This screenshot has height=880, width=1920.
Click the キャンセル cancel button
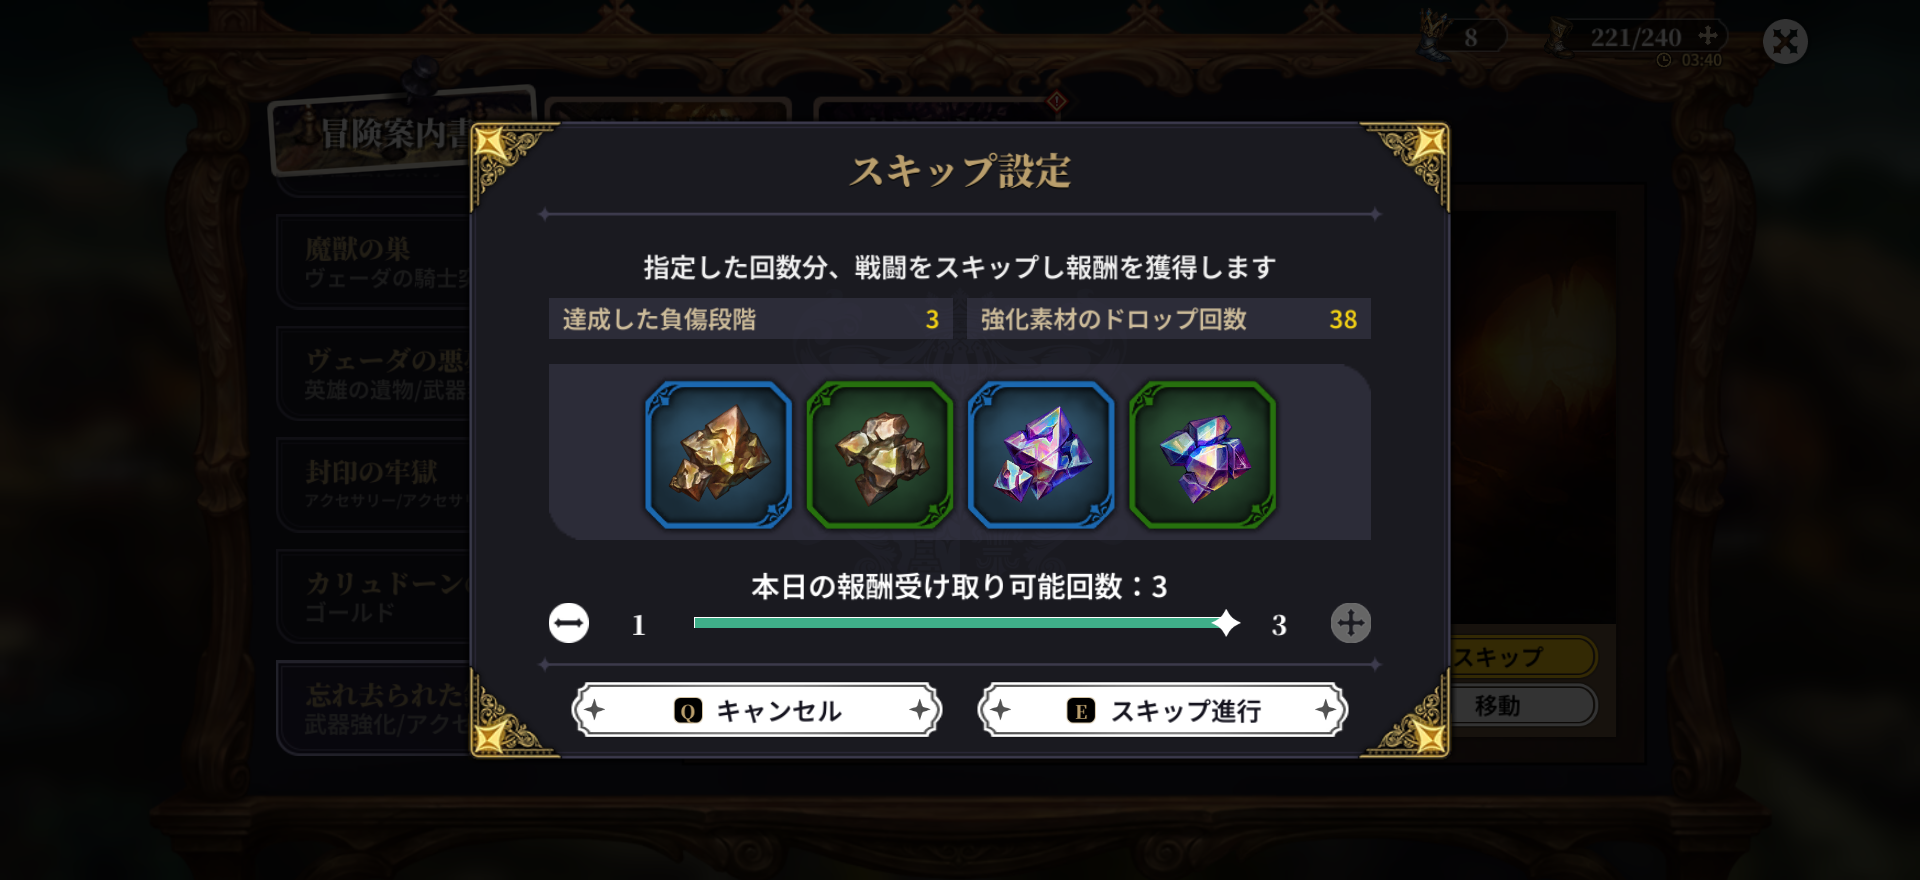pos(757,710)
